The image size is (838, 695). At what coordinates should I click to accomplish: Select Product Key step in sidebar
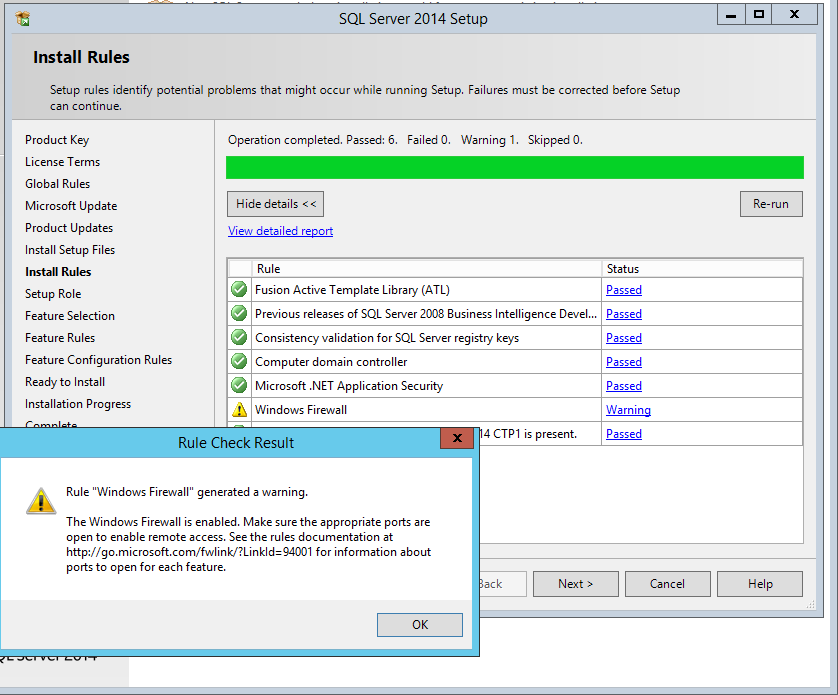[57, 140]
